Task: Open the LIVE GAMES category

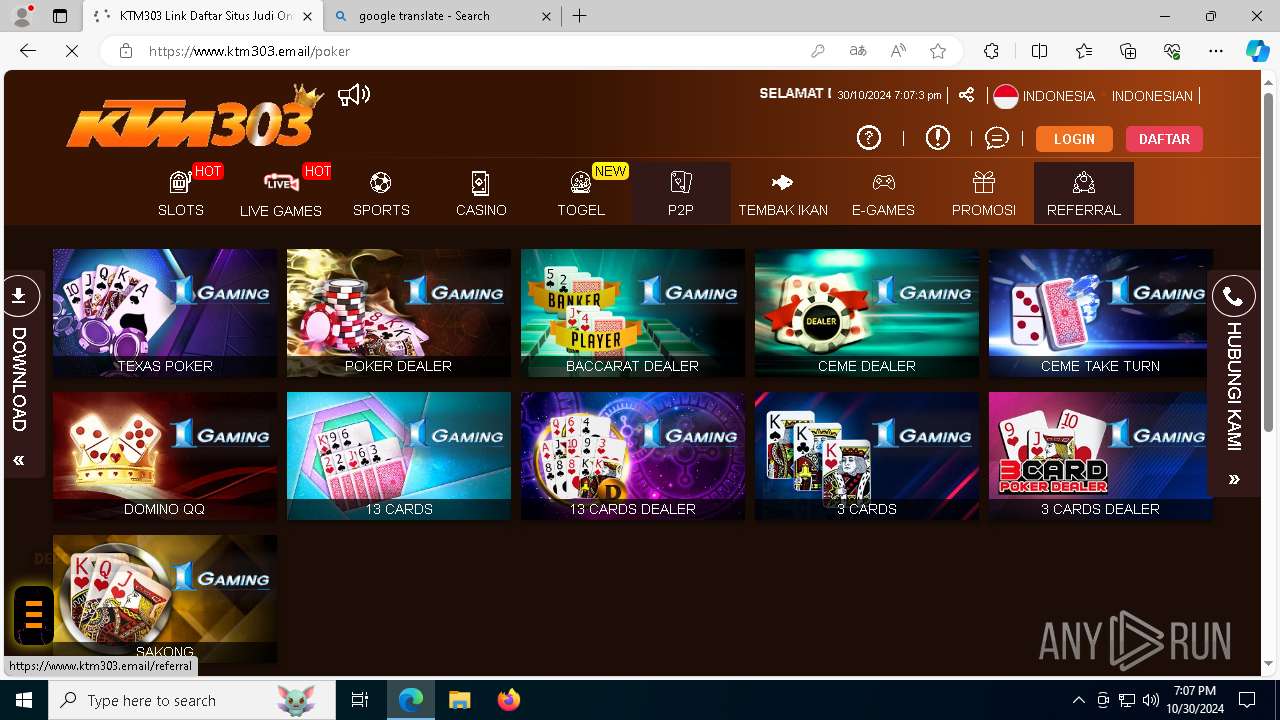Action: pos(281,193)
